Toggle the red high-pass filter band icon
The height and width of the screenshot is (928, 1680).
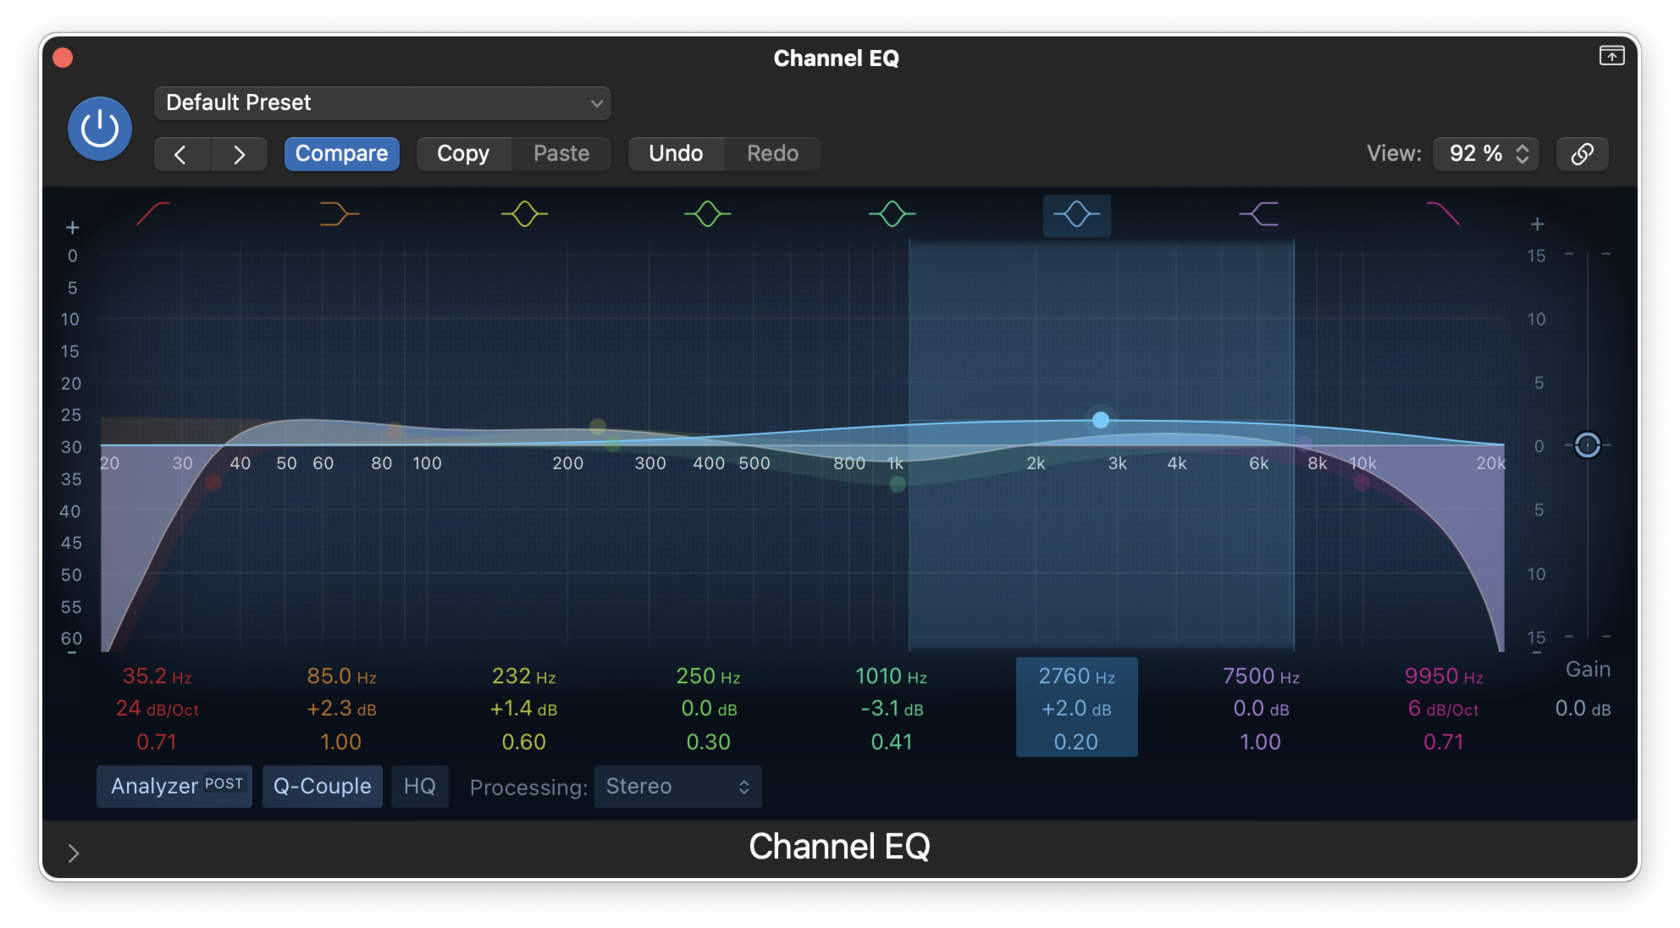point(153,213)
